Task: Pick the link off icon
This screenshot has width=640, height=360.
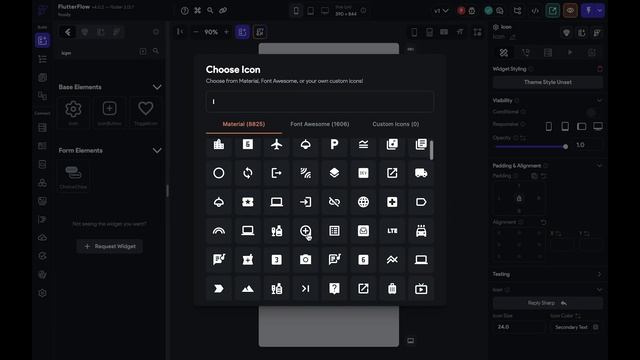Action: click(x=334, y=202)
